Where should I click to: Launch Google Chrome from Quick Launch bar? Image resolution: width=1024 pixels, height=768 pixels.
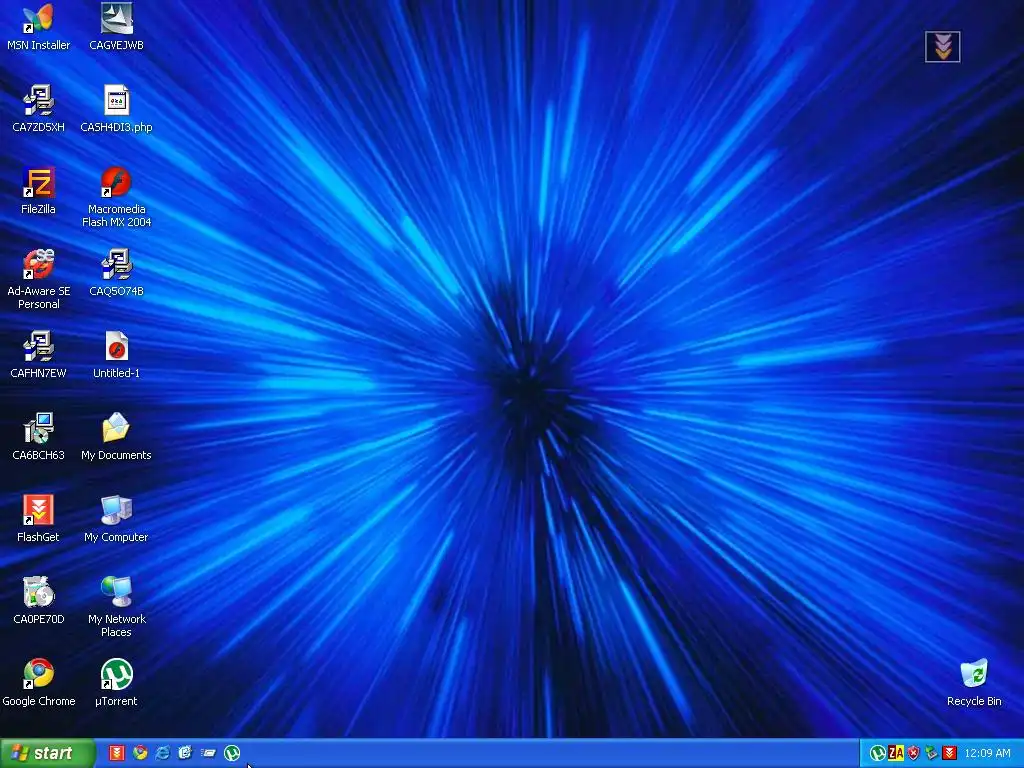(140, 753)
